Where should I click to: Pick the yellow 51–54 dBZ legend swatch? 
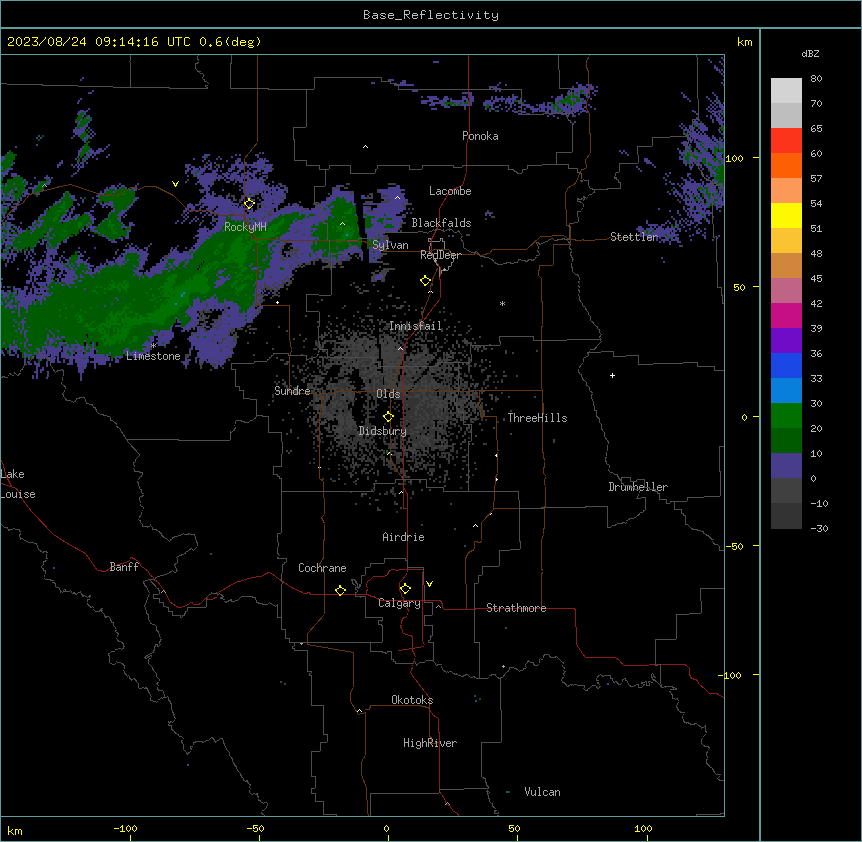pyautogui.click(x=786, y=216)
